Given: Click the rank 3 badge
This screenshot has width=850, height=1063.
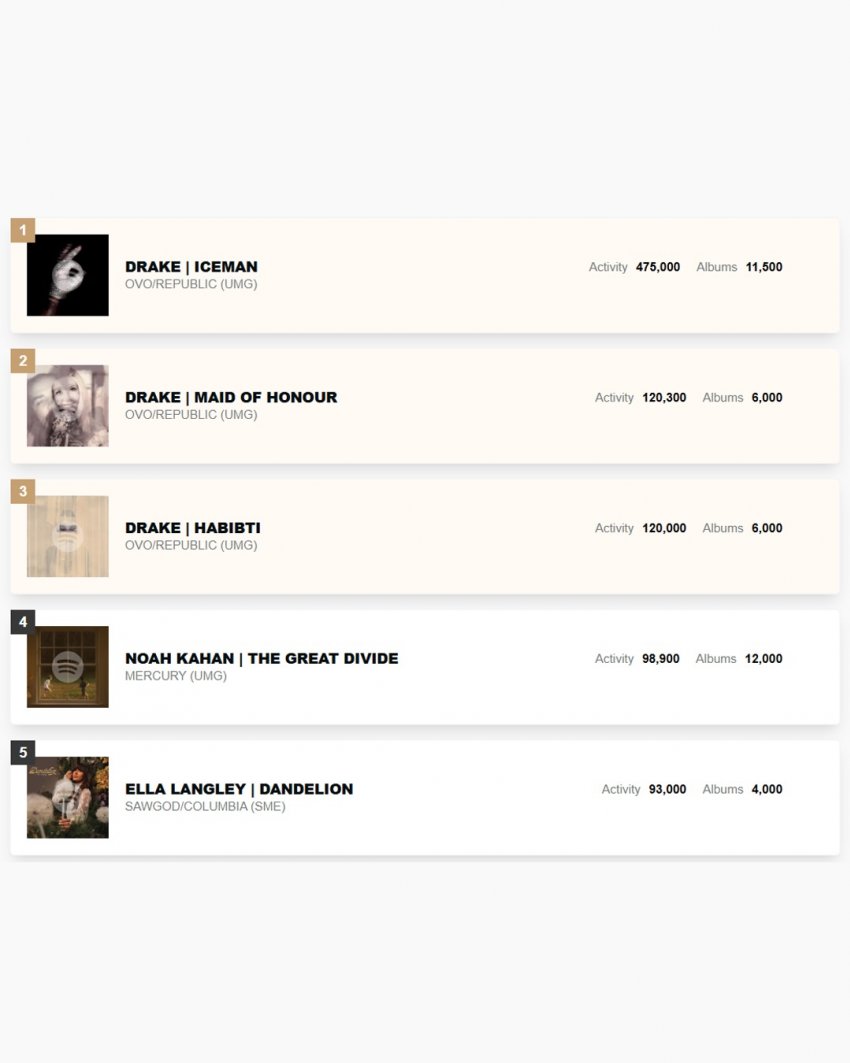Looking at the screenshot, I should 23,491.
